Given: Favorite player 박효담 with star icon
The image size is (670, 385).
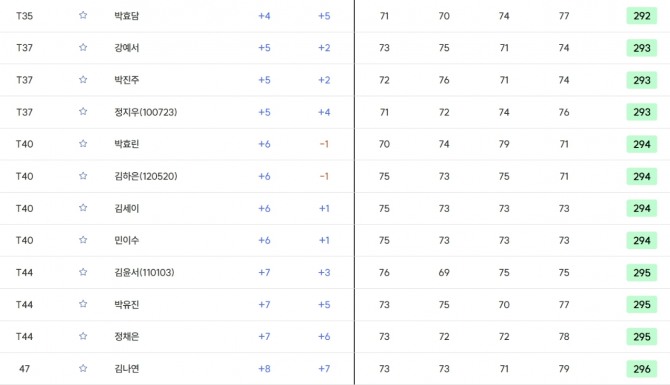Looking at the screenshot, I should 83,15.
